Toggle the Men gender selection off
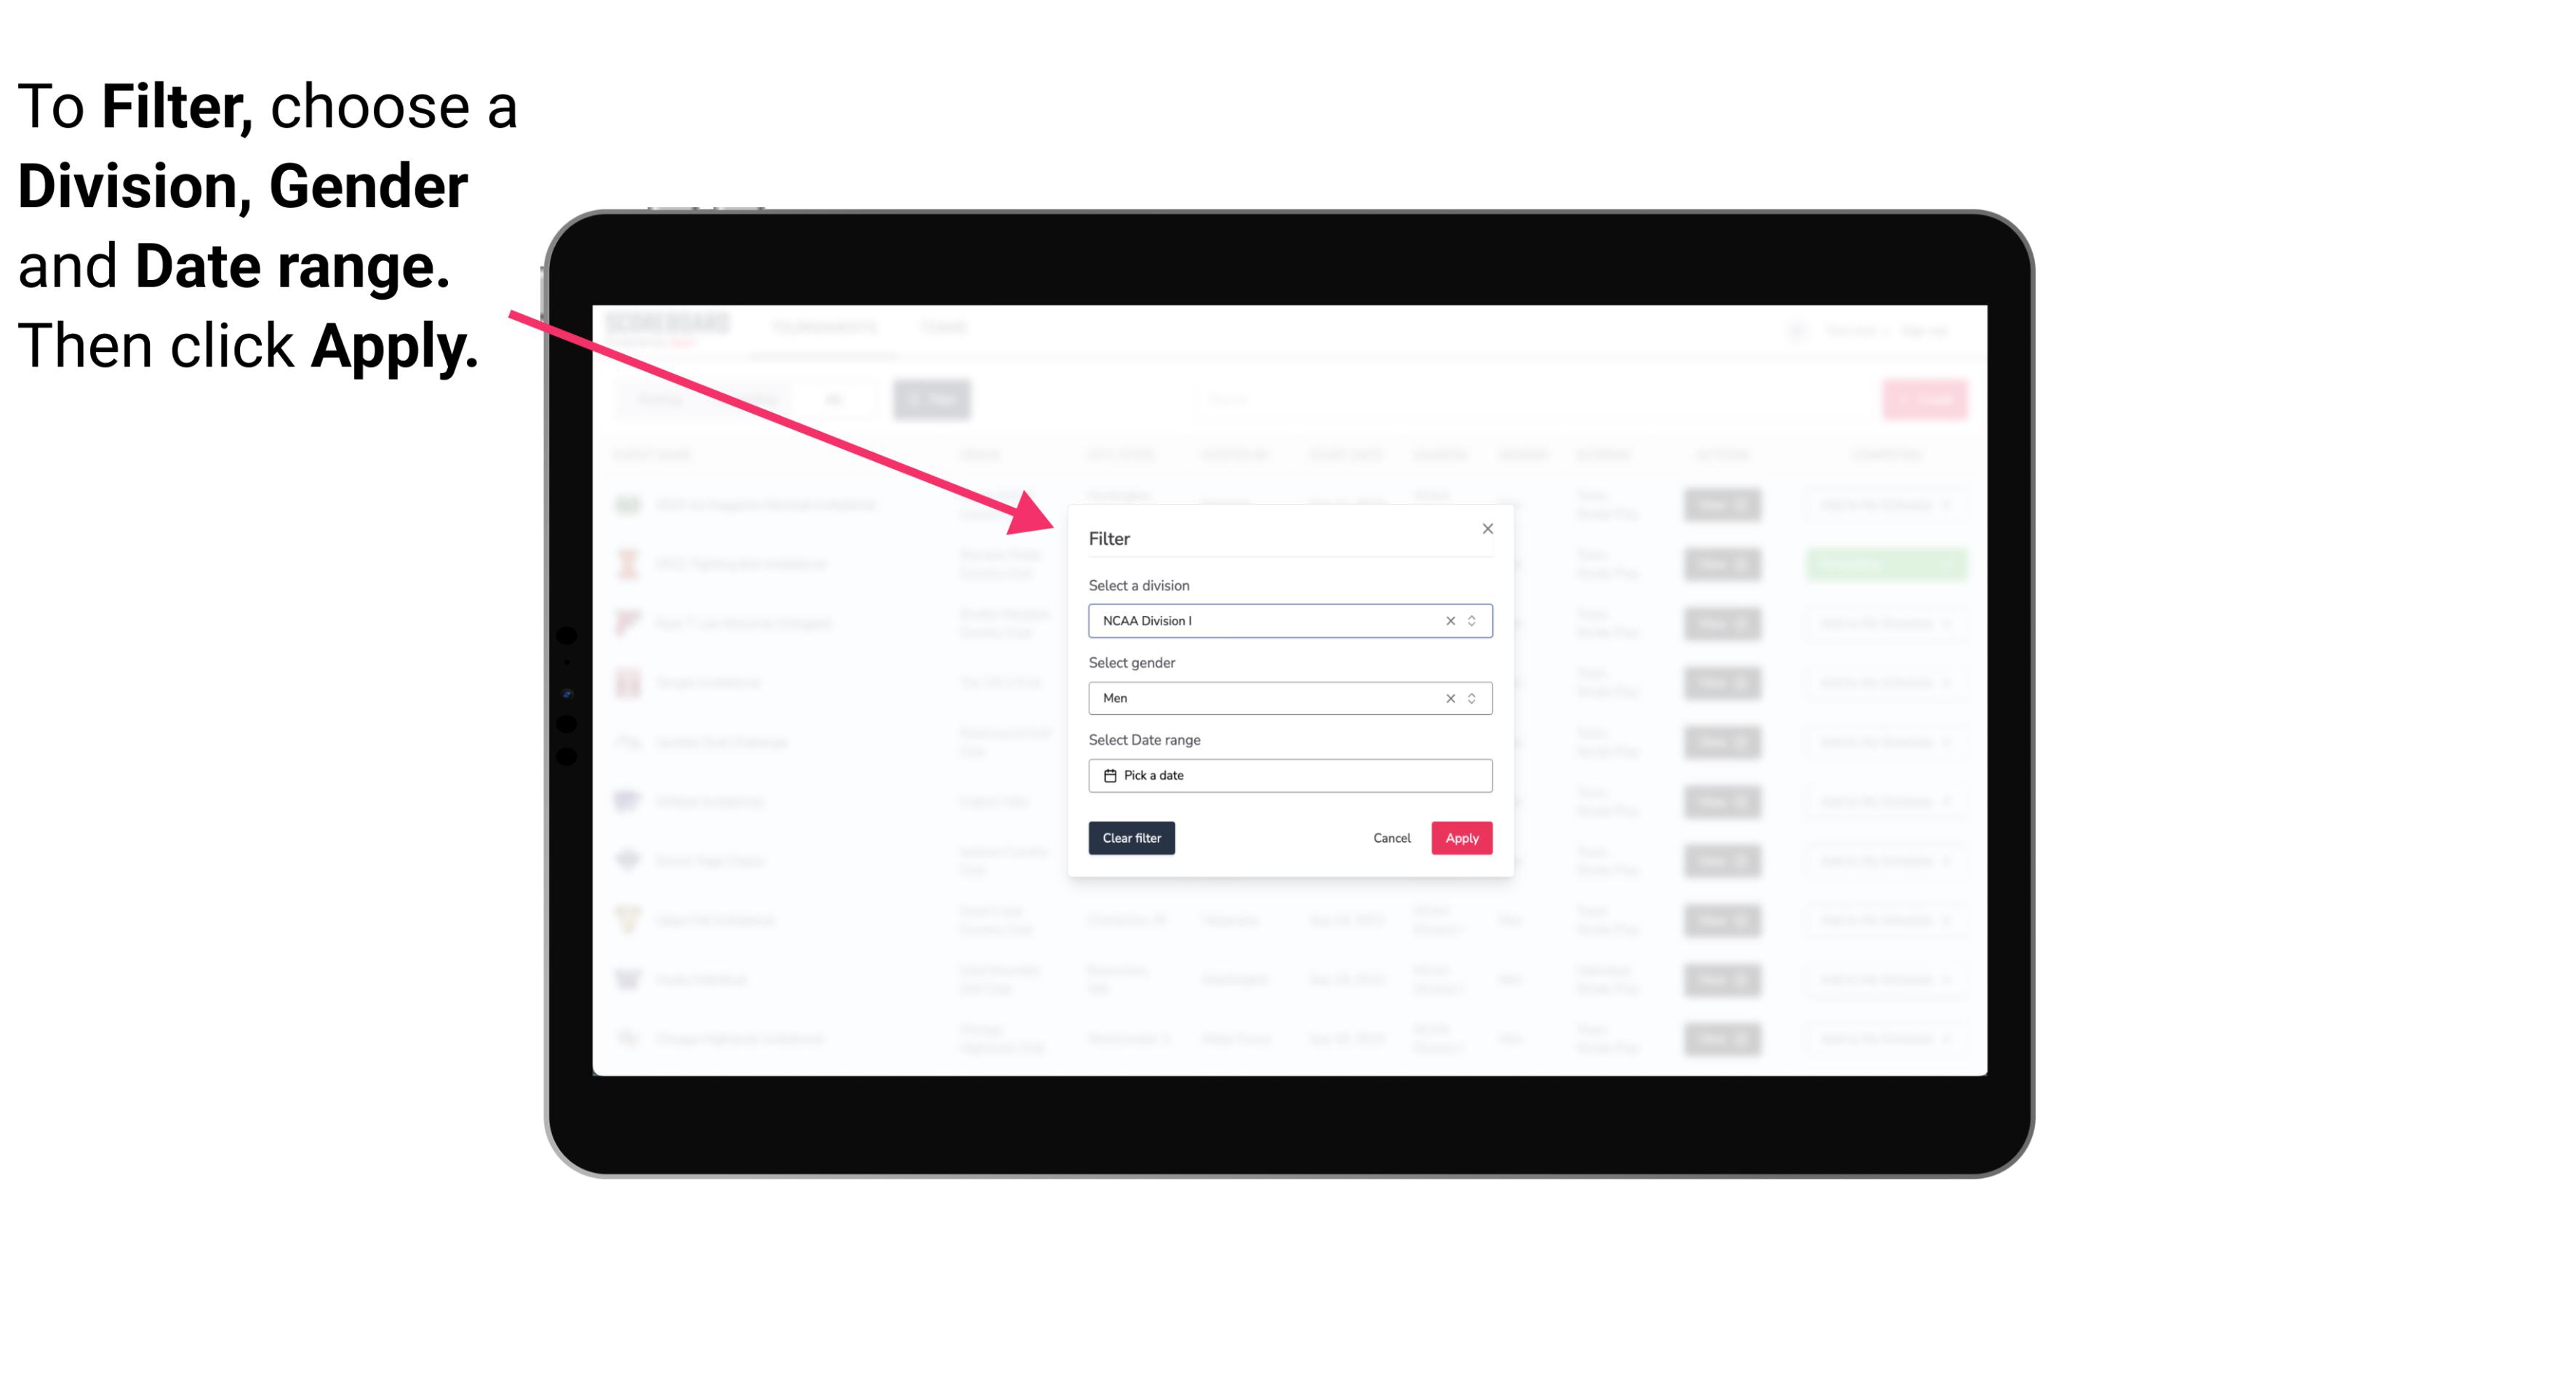The image size is (2576, 1386). pyautogui.click(x=1449, y=698)
